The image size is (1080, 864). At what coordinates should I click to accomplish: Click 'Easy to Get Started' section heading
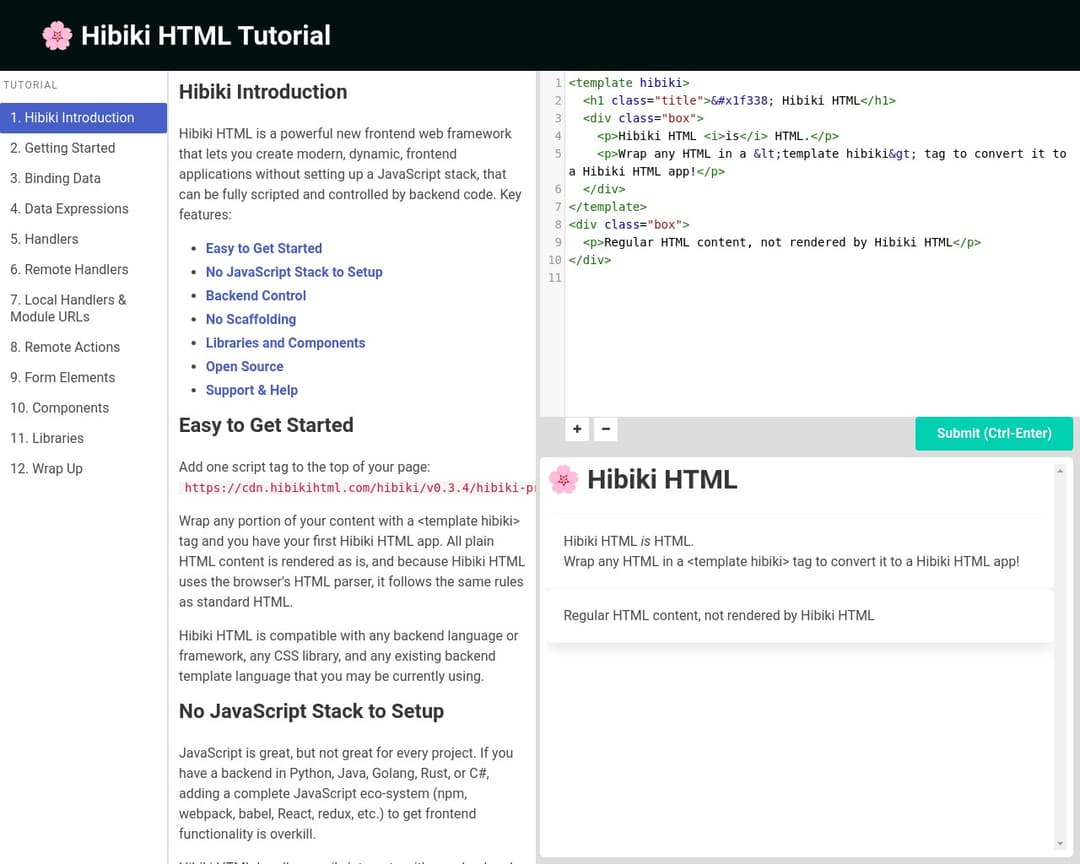[x=266, y=425]
